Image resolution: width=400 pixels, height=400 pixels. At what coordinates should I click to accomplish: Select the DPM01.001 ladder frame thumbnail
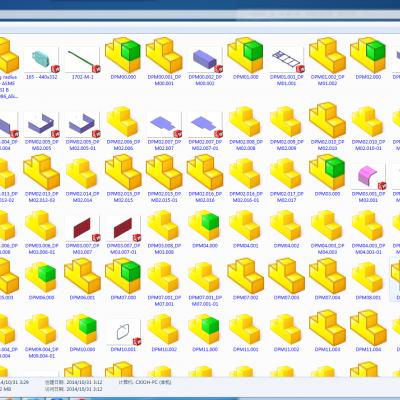pos(287,60)
